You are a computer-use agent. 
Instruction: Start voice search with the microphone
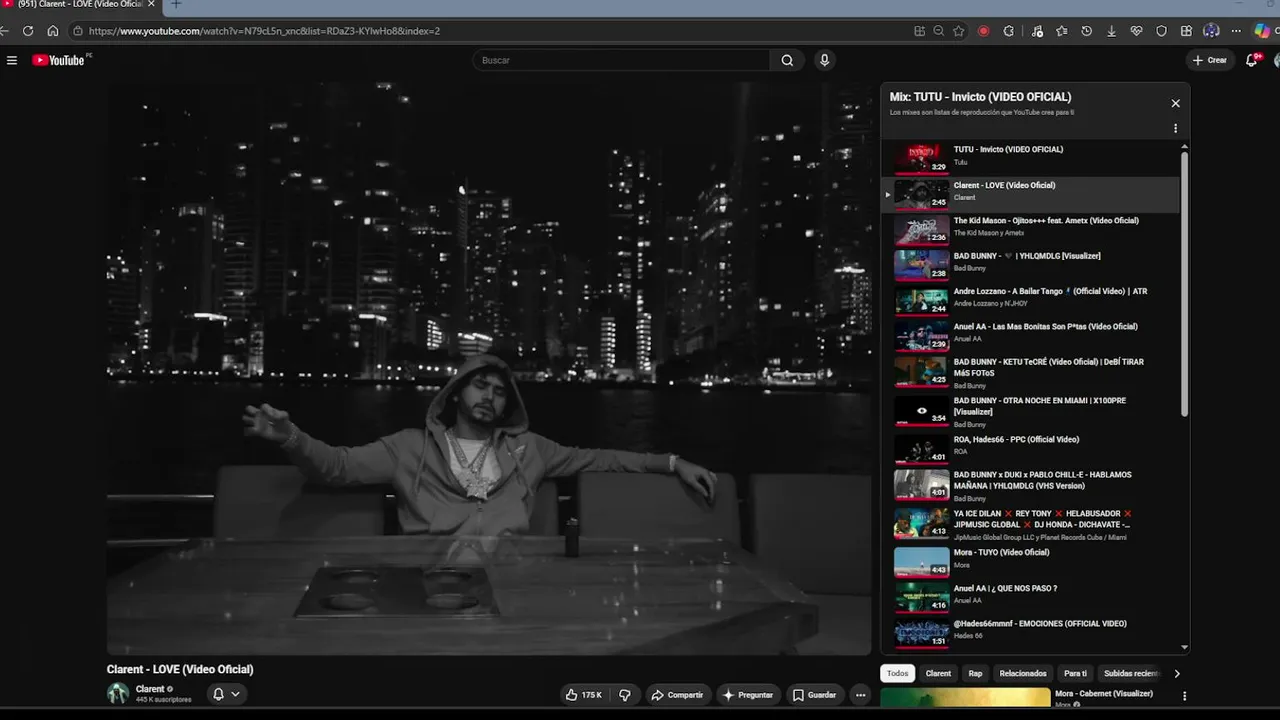point(824,60)
